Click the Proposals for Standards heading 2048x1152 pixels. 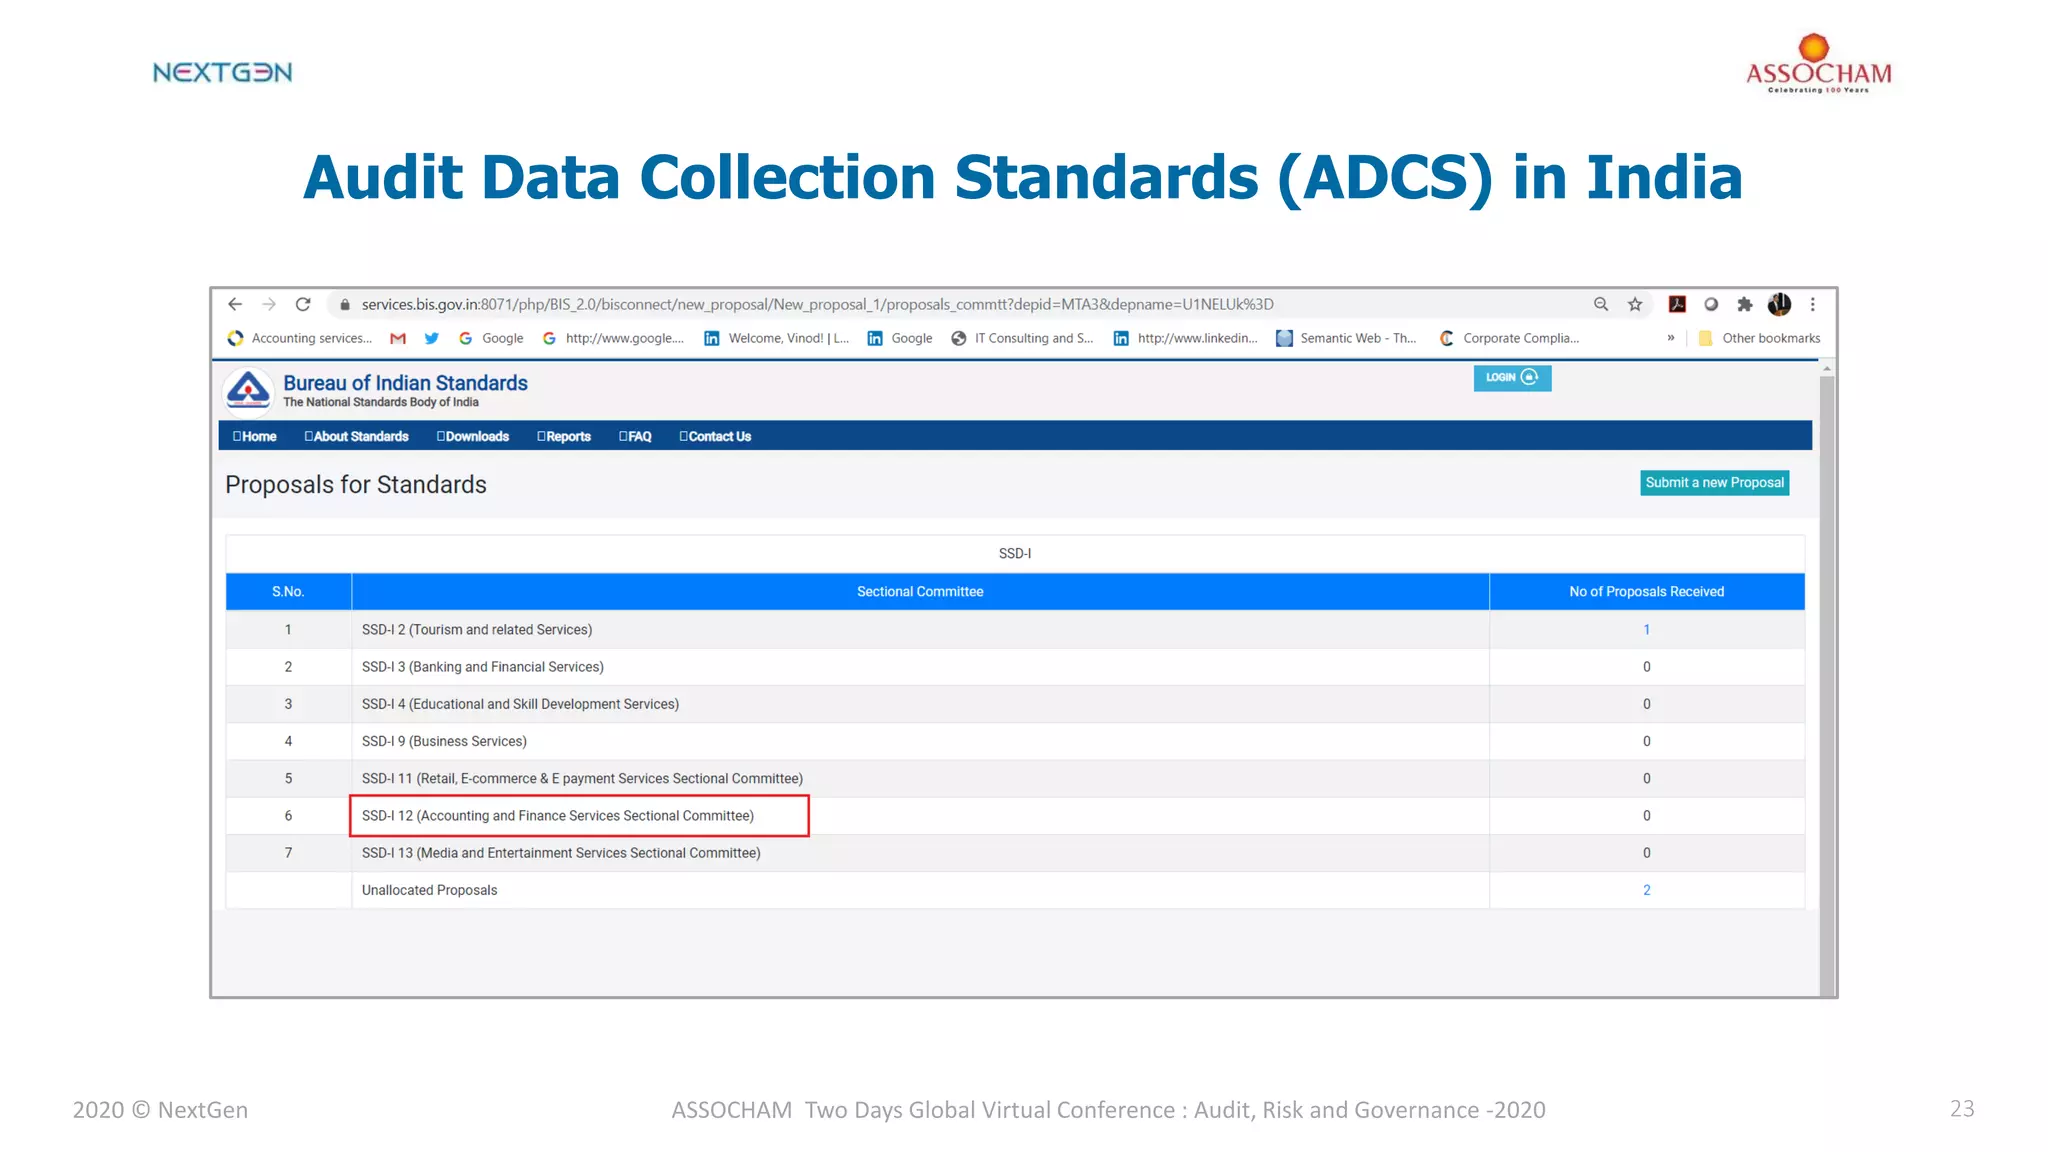pos(356,485)
